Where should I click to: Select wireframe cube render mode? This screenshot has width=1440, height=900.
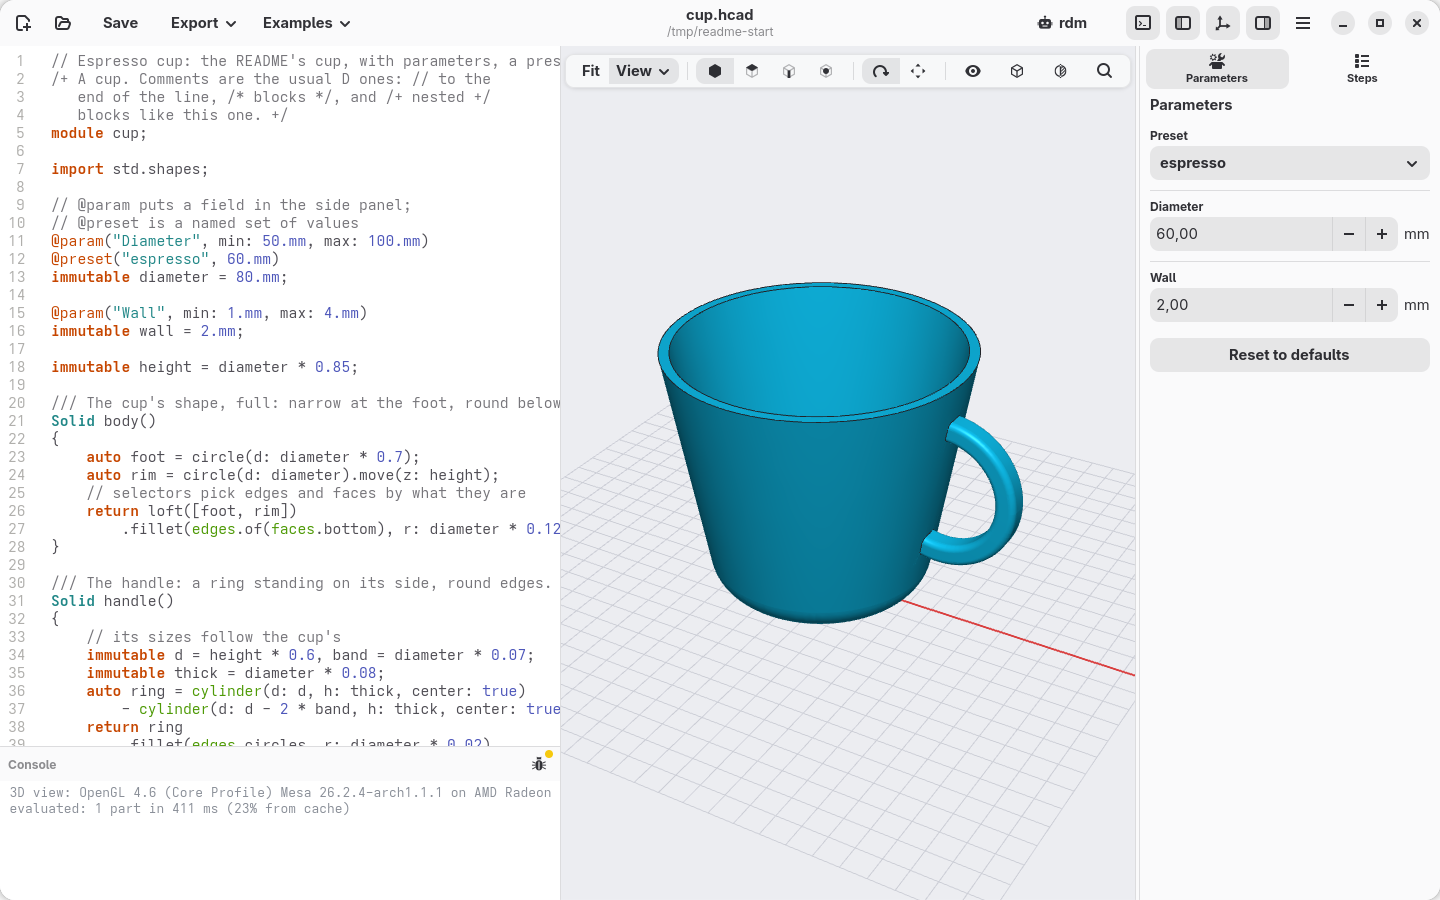pyautogui.click(x=789, y=71)
